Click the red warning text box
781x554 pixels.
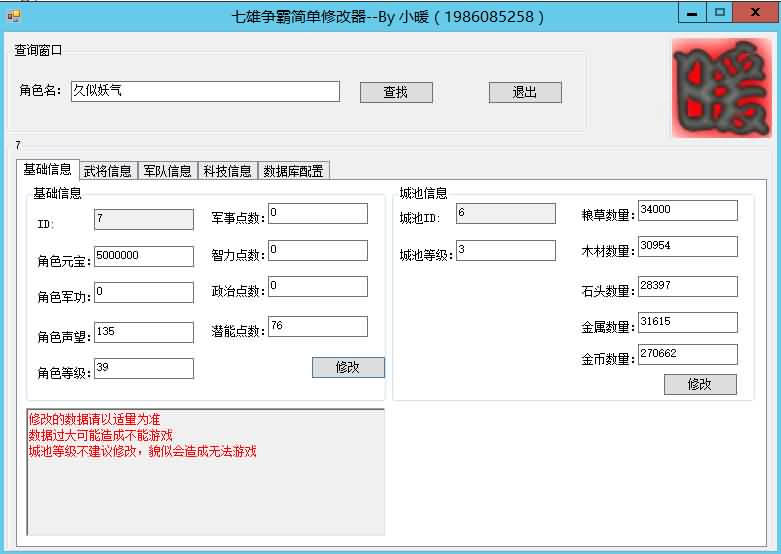click(x=205, y=471)
